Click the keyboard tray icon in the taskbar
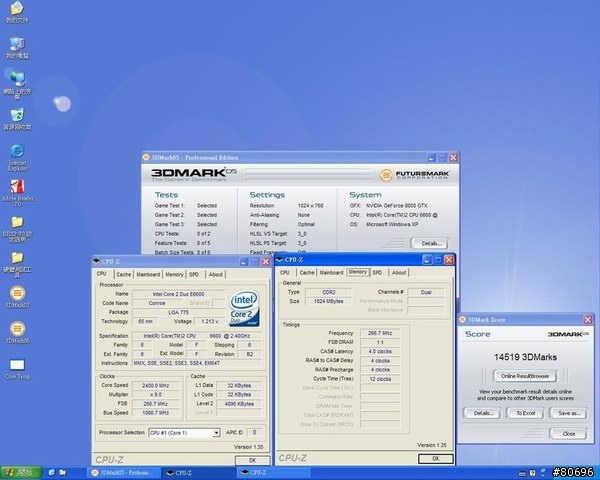Screen dimensions: 600x480 [x=522, y=473]
